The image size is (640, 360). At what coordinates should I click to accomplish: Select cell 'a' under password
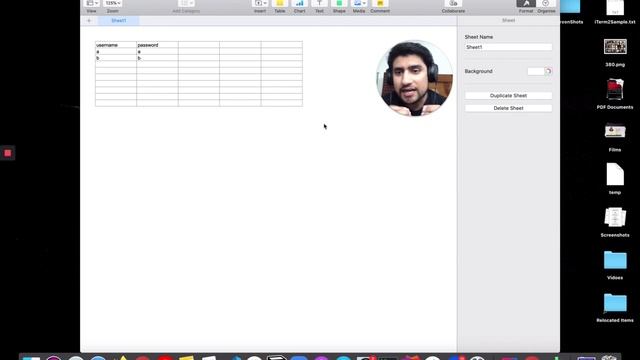157,52
